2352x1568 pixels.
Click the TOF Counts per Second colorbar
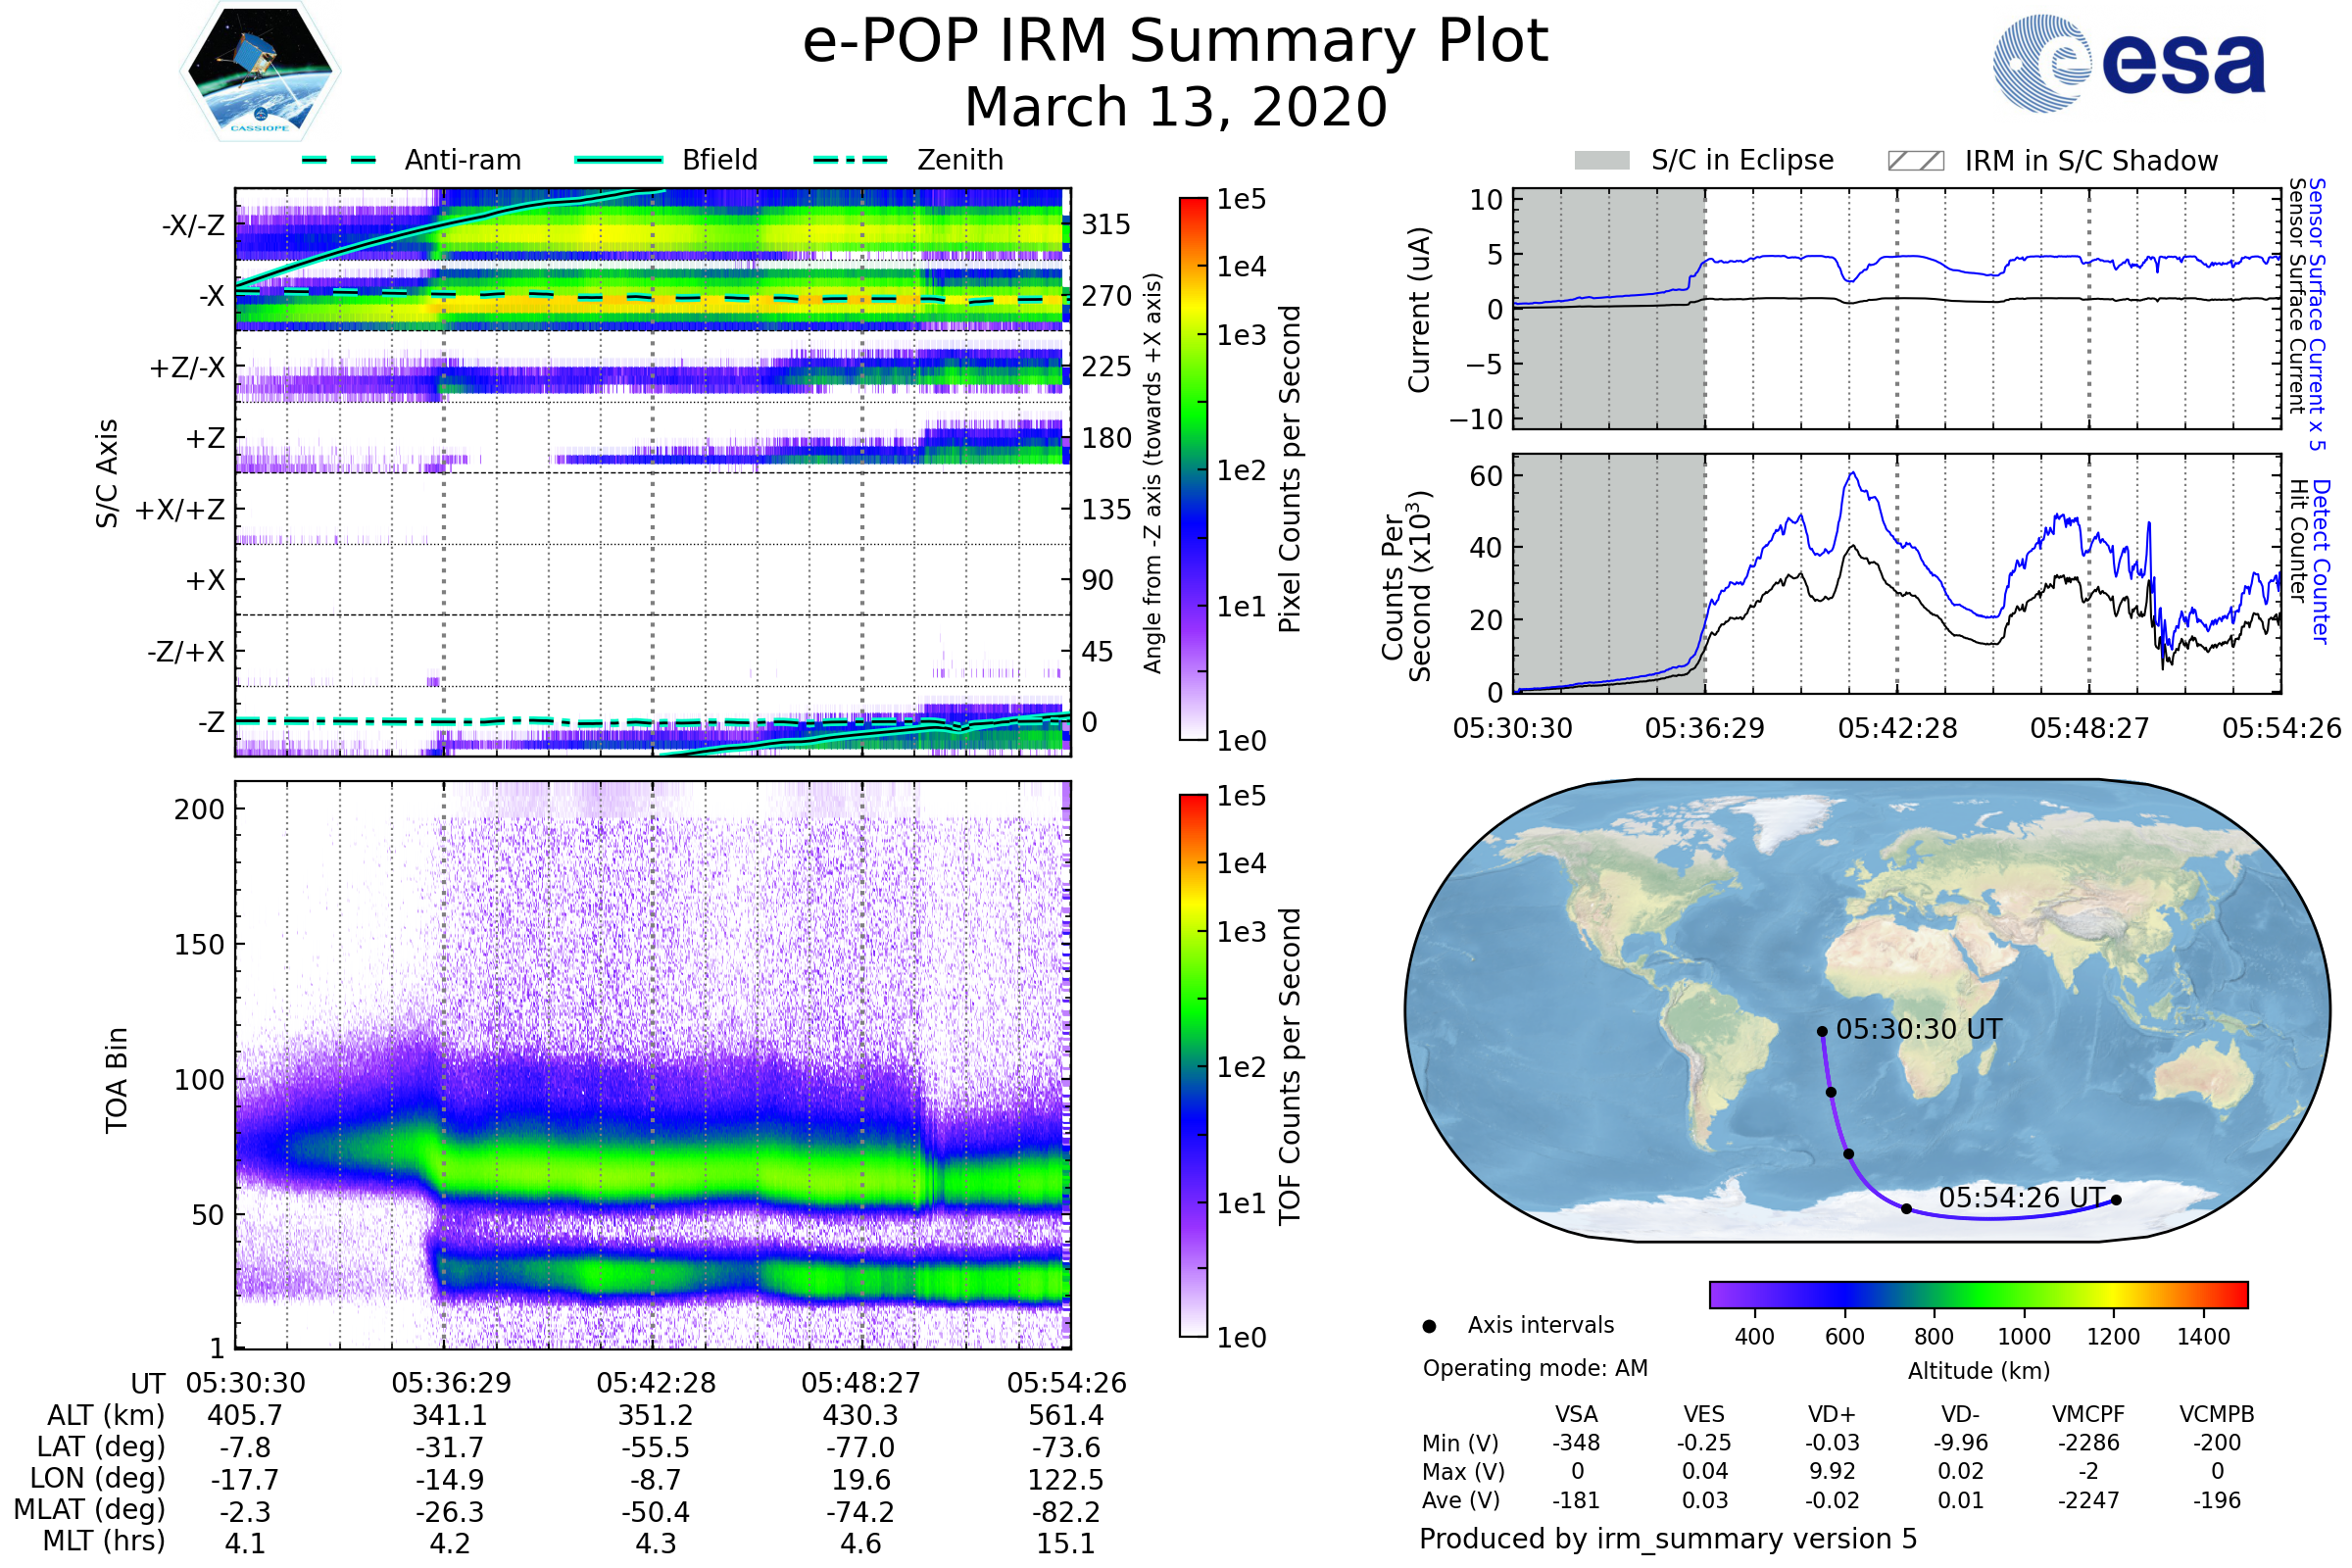1193,1065
